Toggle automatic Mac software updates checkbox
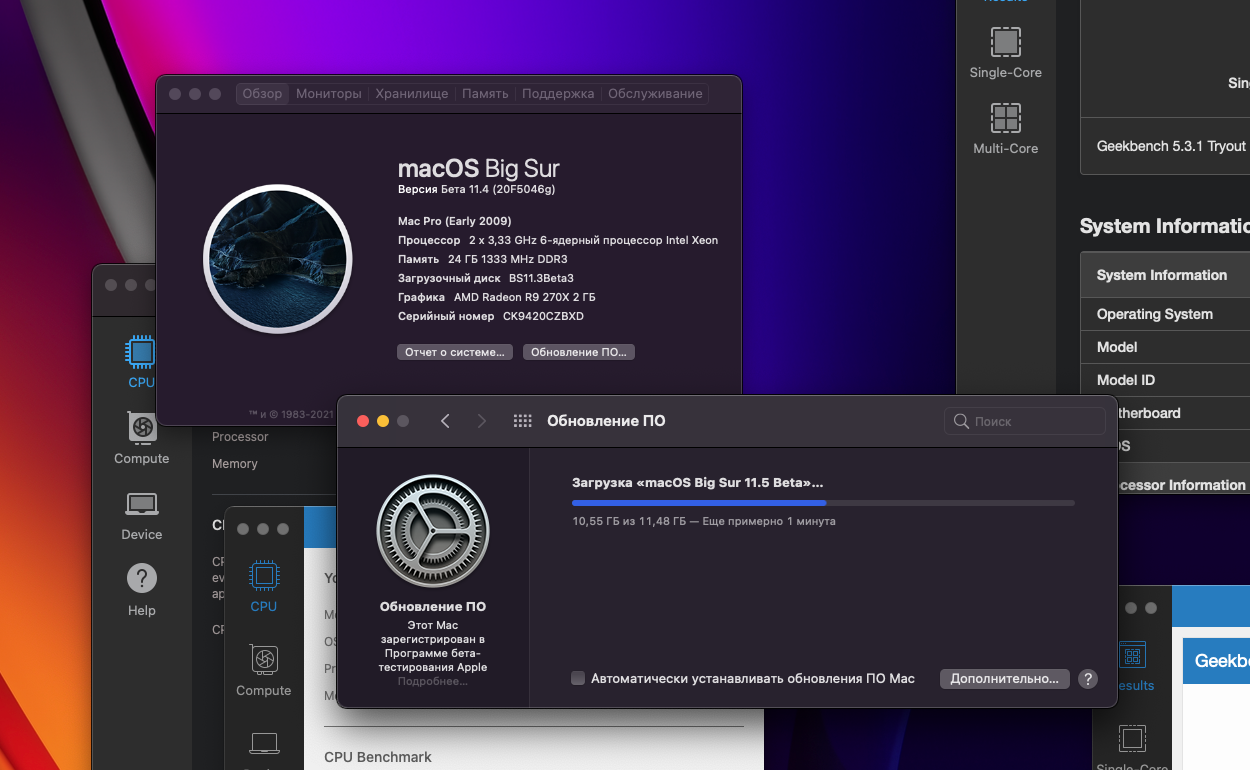 click(578, 678)
